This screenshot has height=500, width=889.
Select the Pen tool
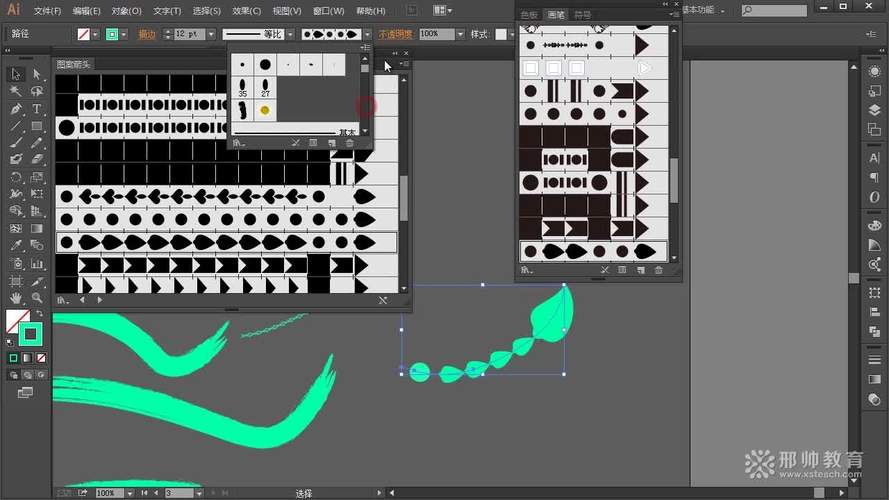(x=16, y=109)
